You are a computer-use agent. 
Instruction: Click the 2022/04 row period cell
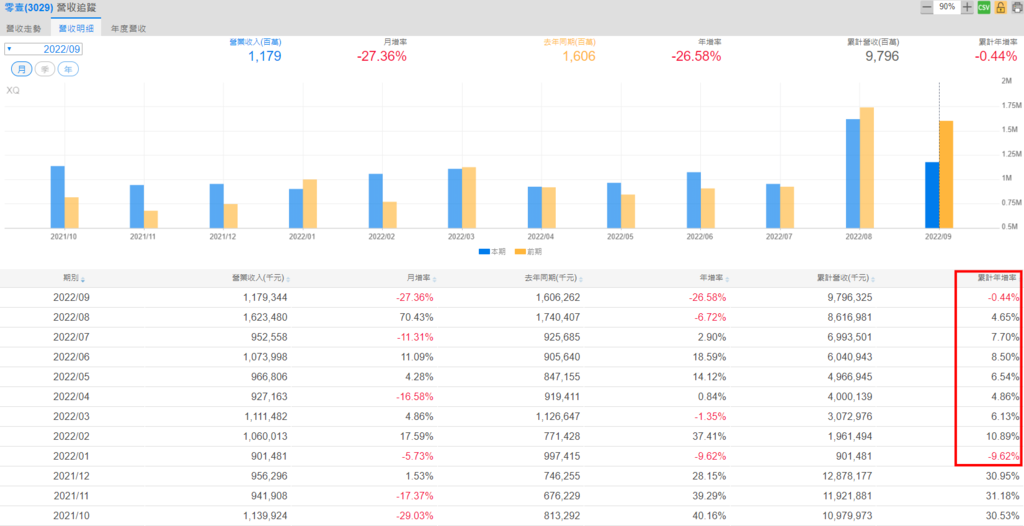(x=71, y=397)
